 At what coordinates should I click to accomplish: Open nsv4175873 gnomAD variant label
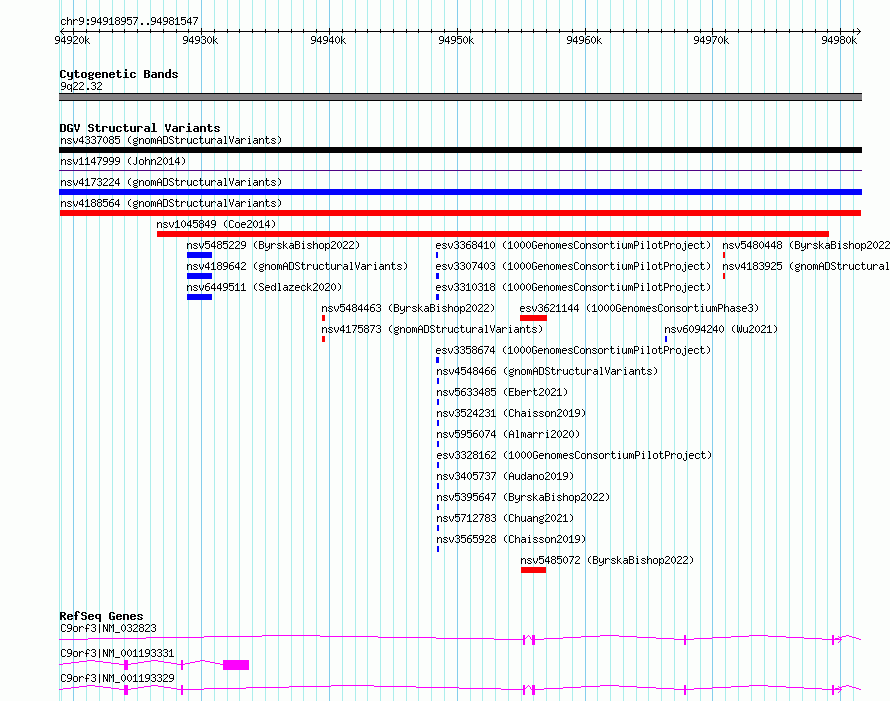432,329
